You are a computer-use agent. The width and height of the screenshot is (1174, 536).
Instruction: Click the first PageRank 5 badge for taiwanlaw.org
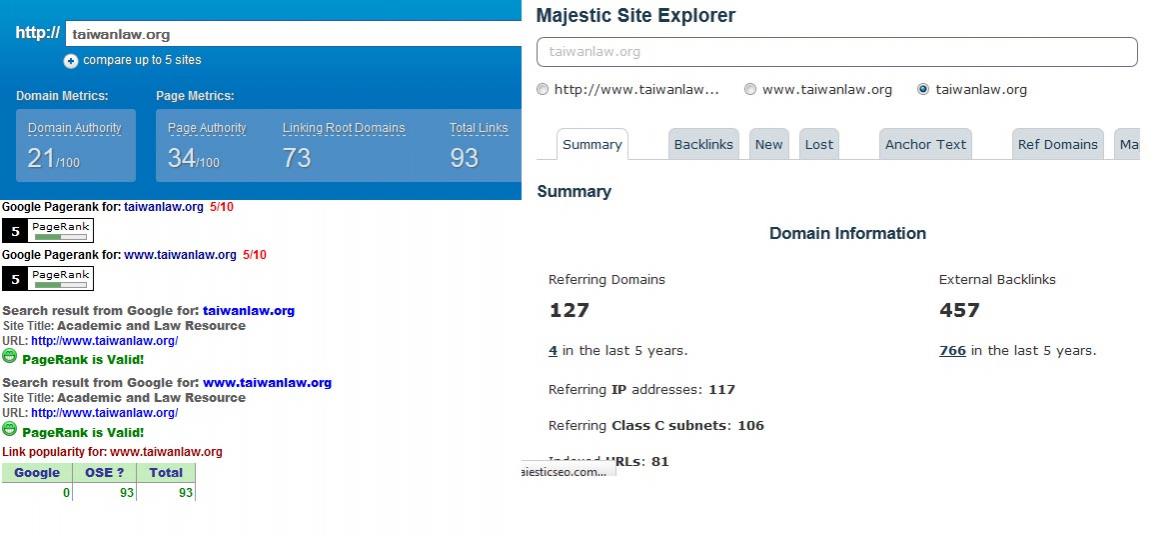[48, 231]
